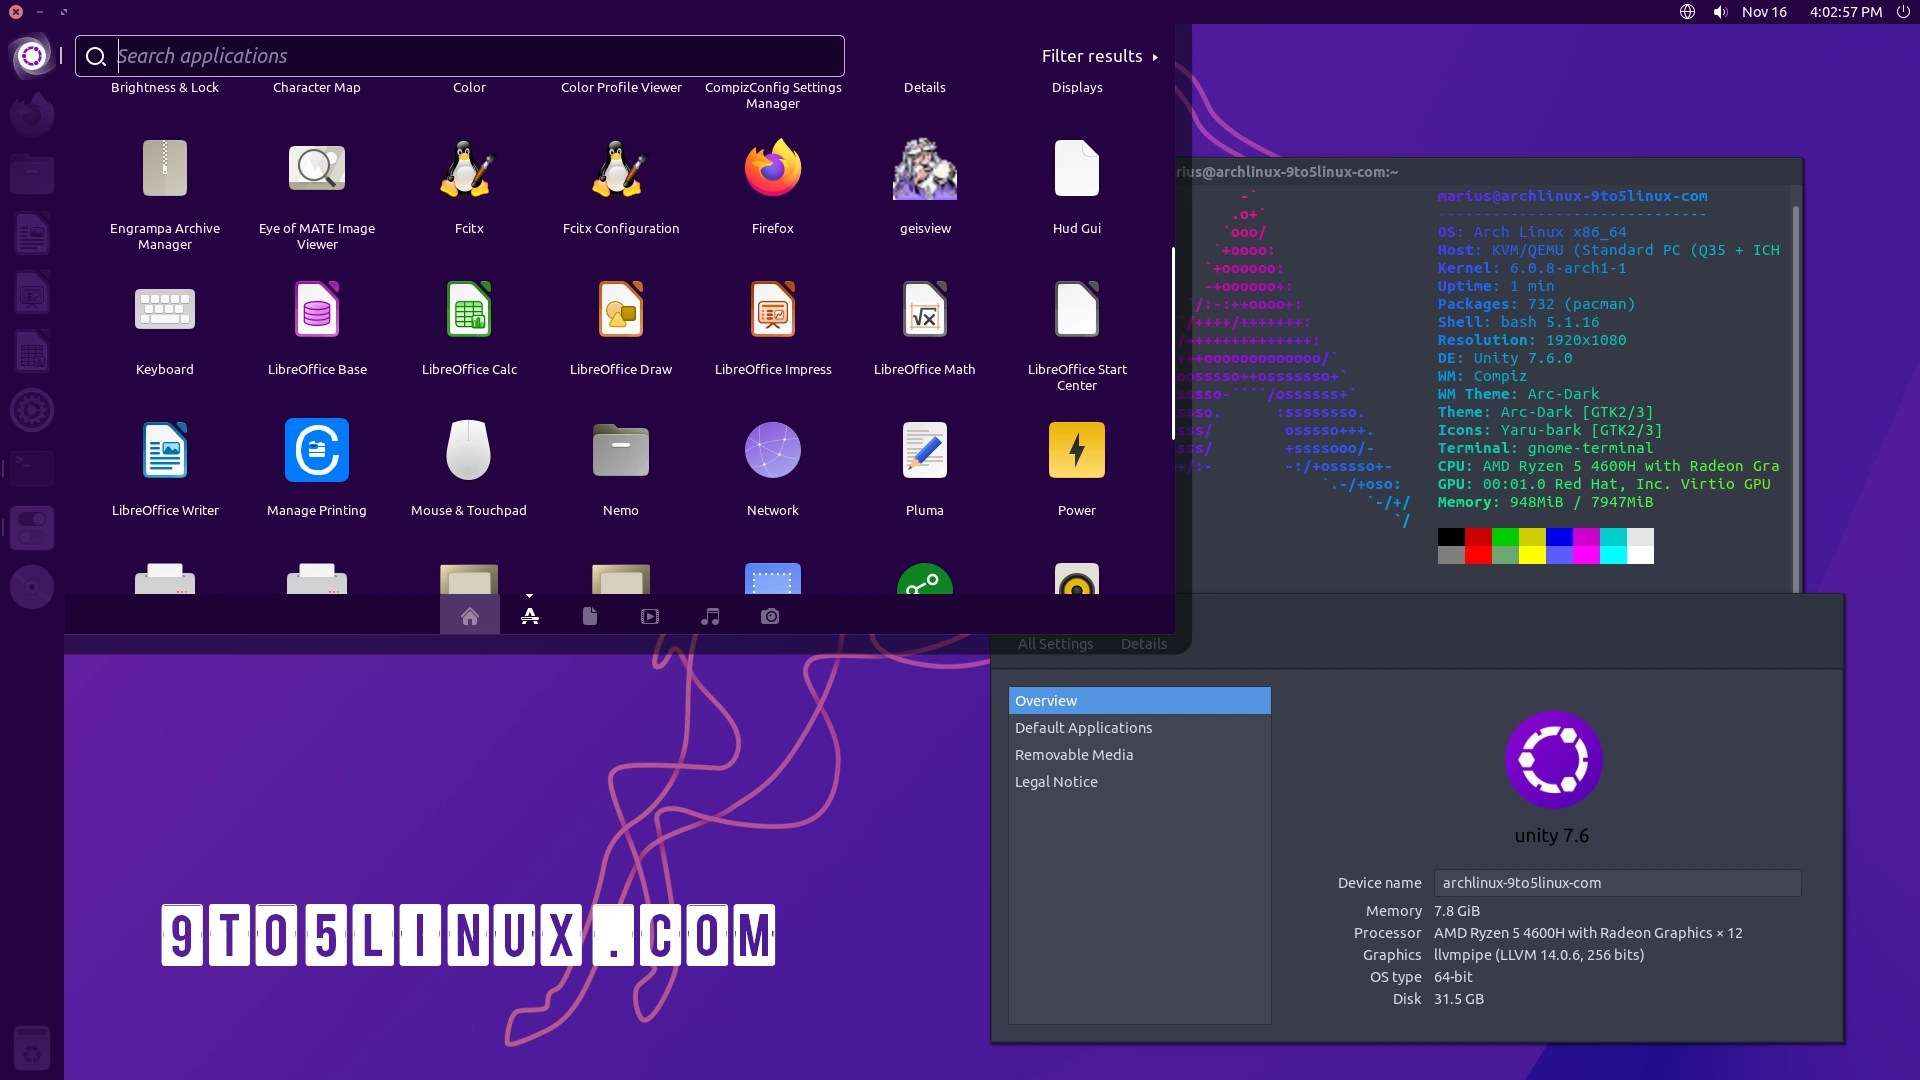1920x1080 pixels.
Task: Switch to the Music lens in the Dash
Action: pyautogui.click(x=710, y=616)
